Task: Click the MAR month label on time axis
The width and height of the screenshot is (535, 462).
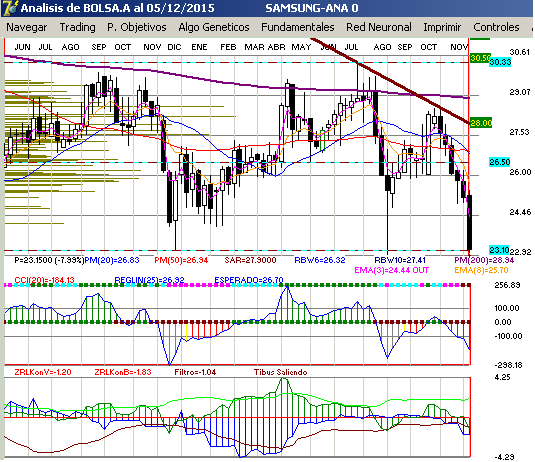Action: pyautogui.click(x=254, y=47)
